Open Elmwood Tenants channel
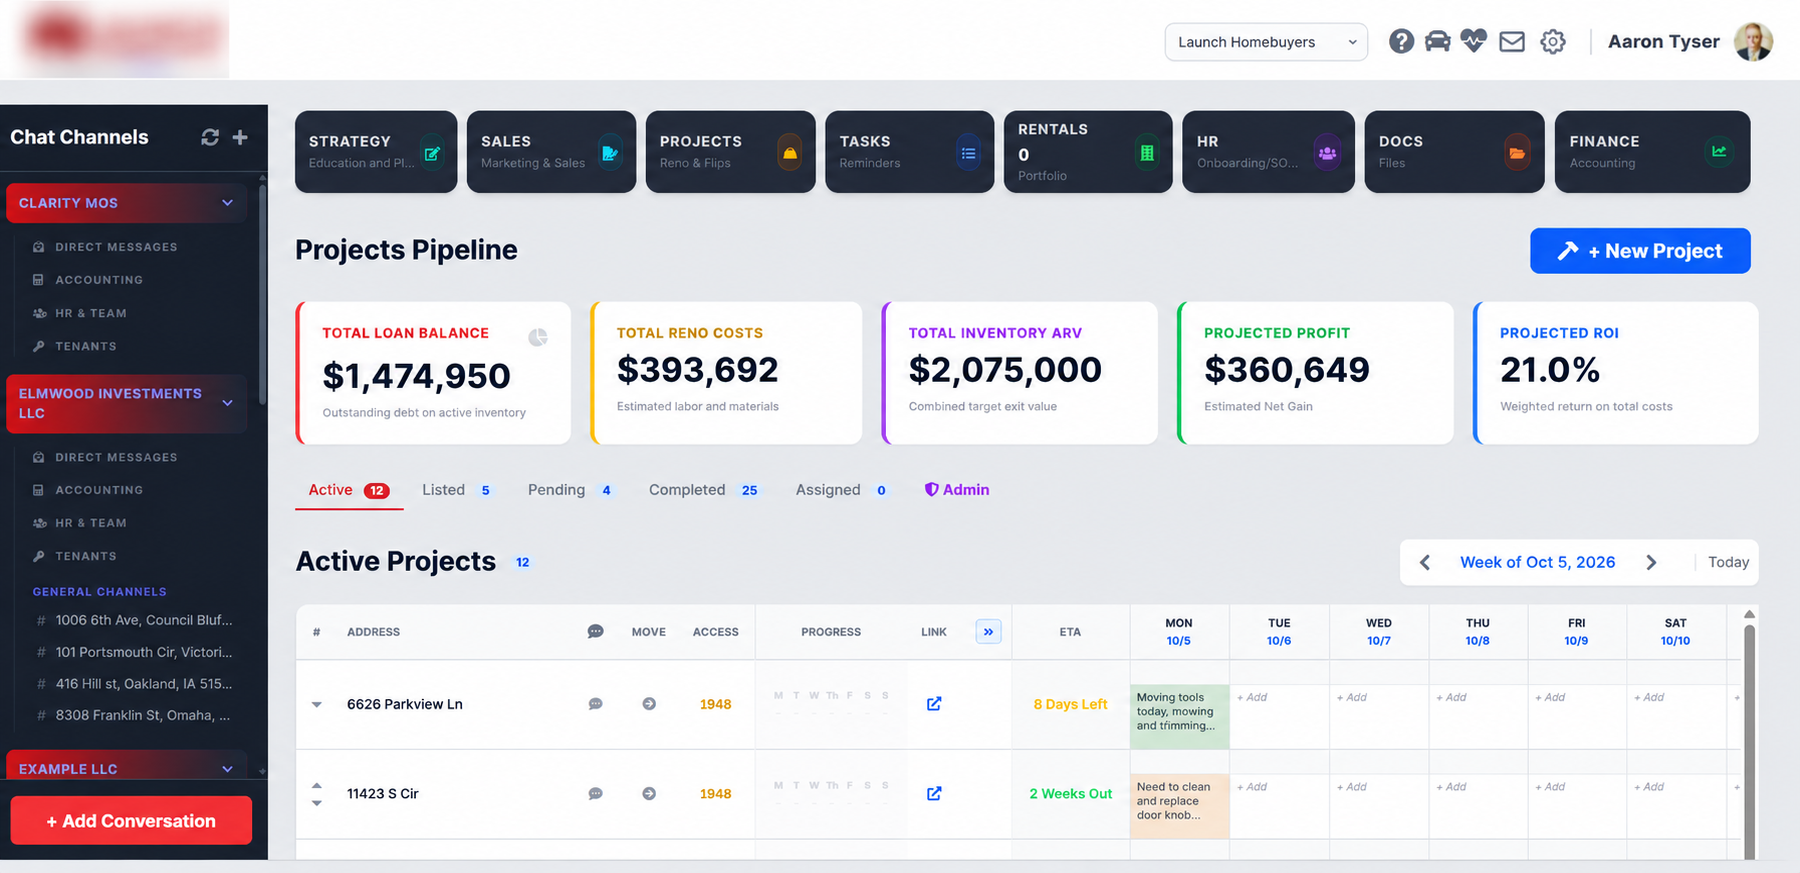 (86, 556)
